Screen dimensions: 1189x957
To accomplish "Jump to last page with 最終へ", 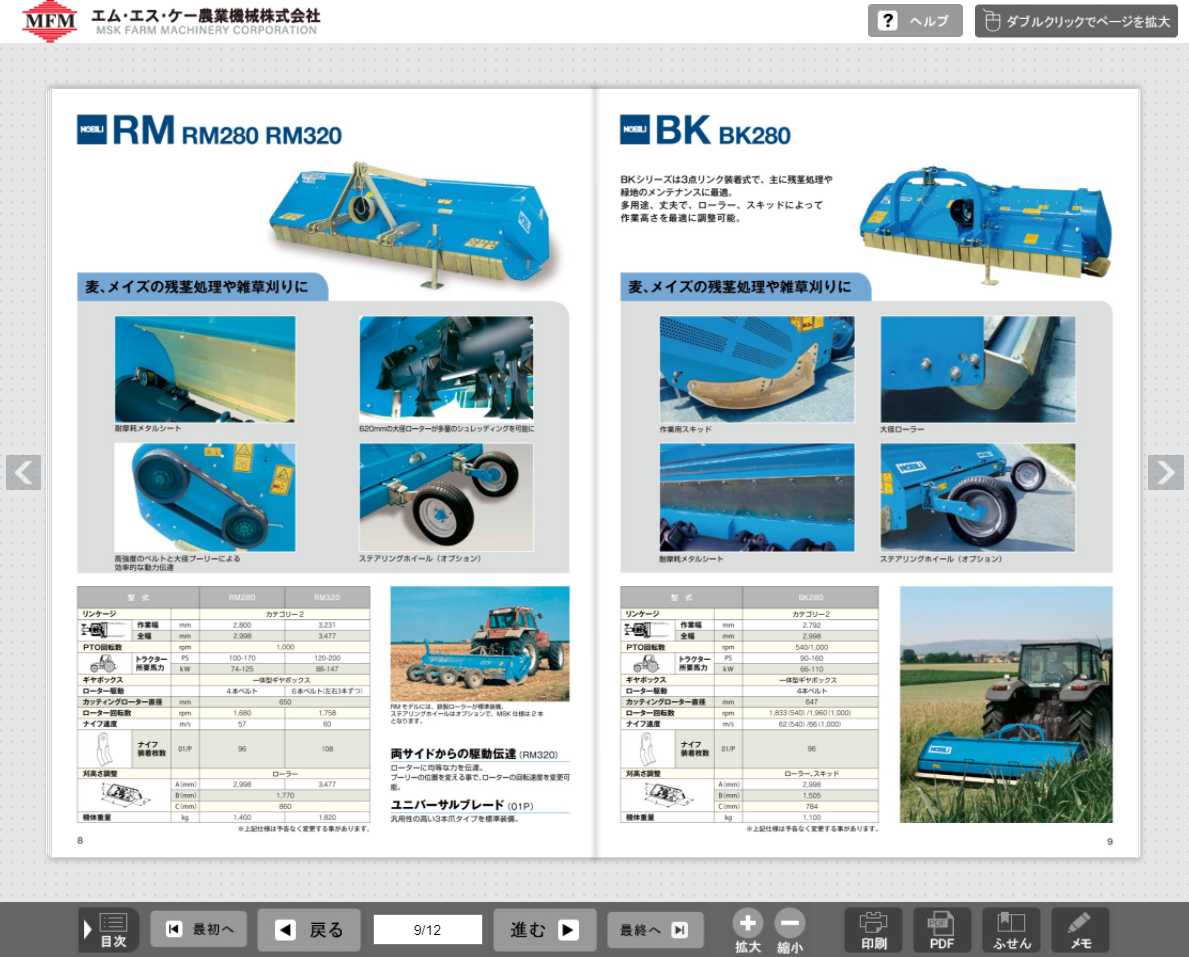I will [655, 929].
